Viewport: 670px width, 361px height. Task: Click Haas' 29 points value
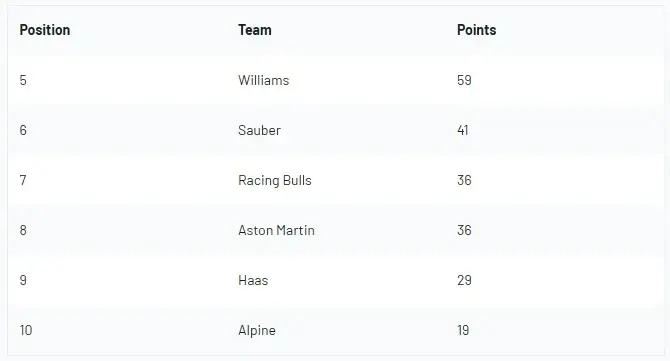click(464, 280)
